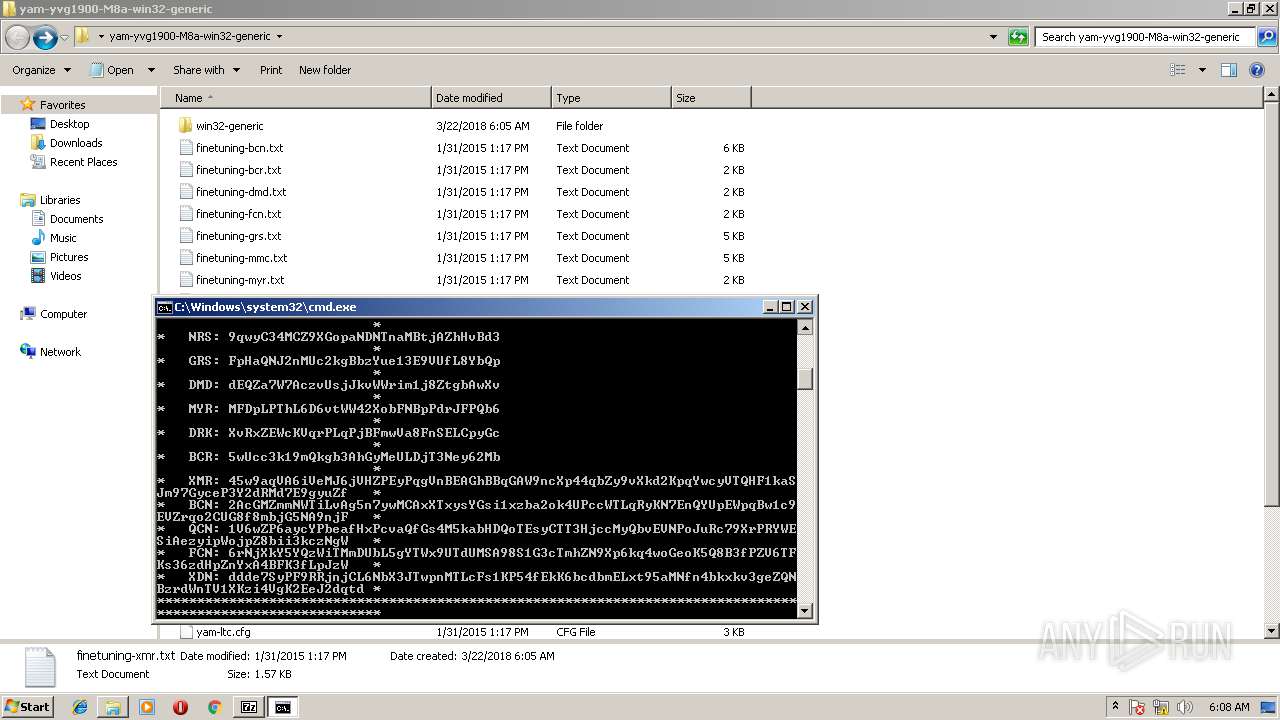Select the yam-ltc.cfg file name
This screenshot has width=1280, height=720.
point(223,632)
